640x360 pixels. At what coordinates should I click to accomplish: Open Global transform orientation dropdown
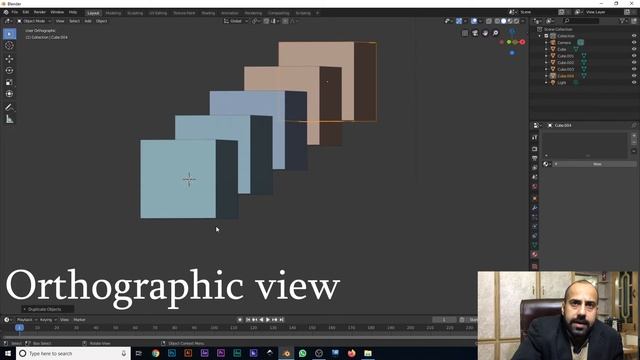pyautogui.click(x=236, y=21)
